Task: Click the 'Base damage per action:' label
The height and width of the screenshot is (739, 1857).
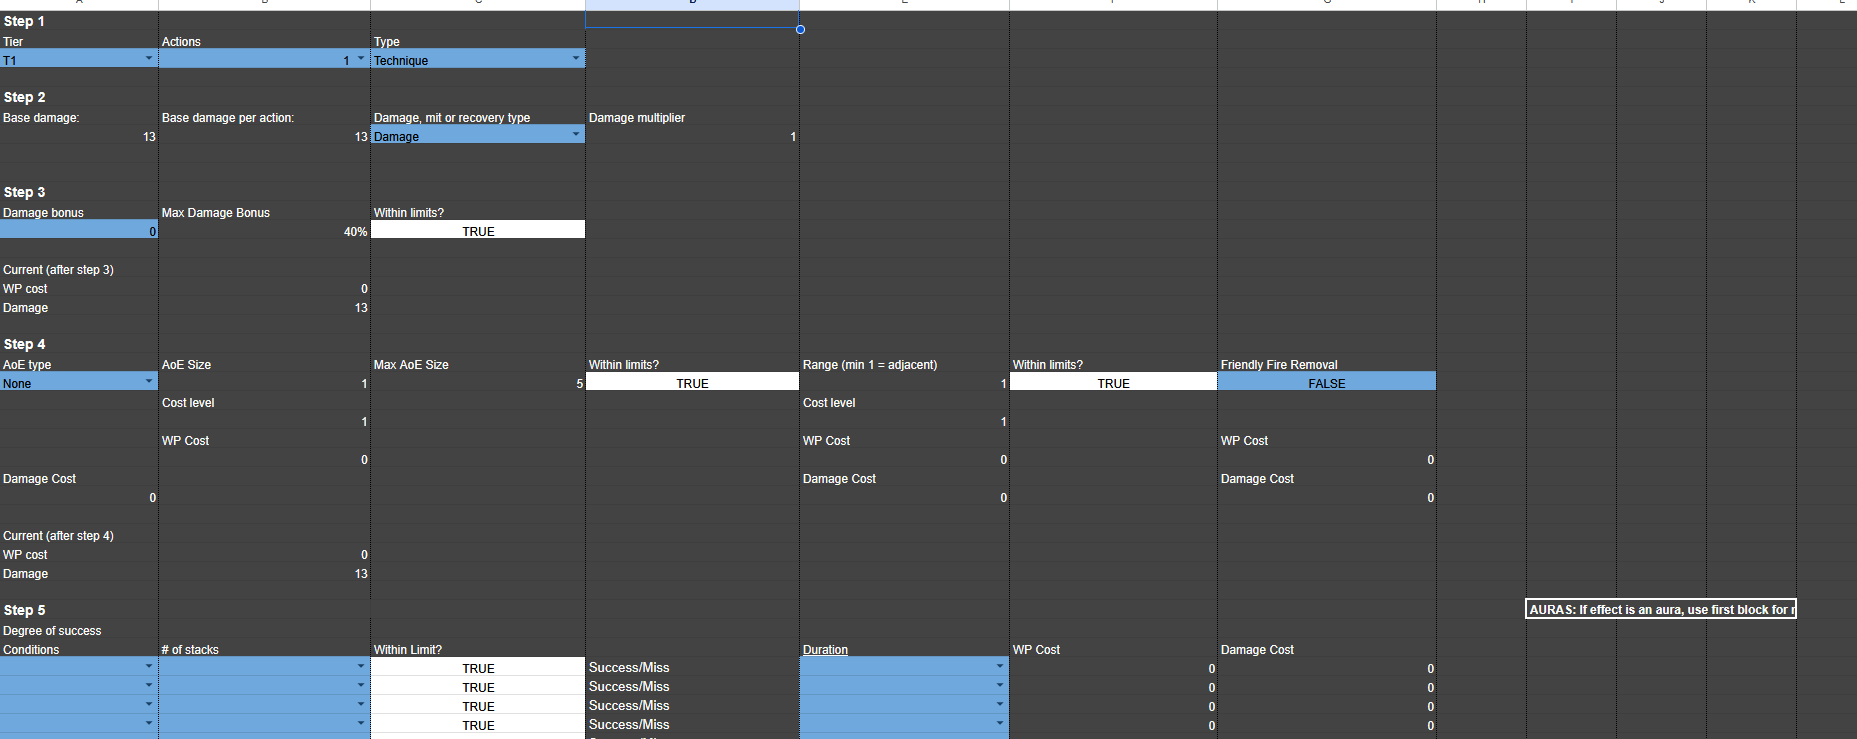Action: click(228, 117)
